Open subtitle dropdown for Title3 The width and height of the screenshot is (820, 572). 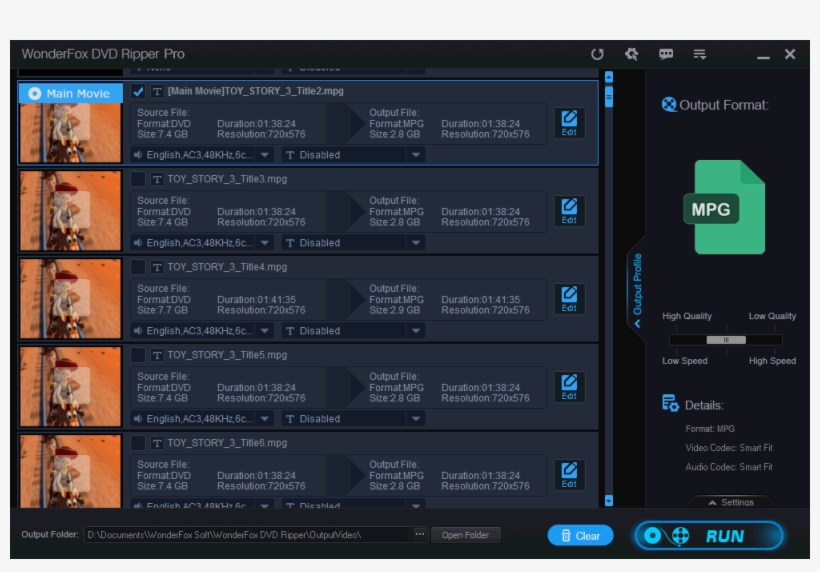coord(416,243)
